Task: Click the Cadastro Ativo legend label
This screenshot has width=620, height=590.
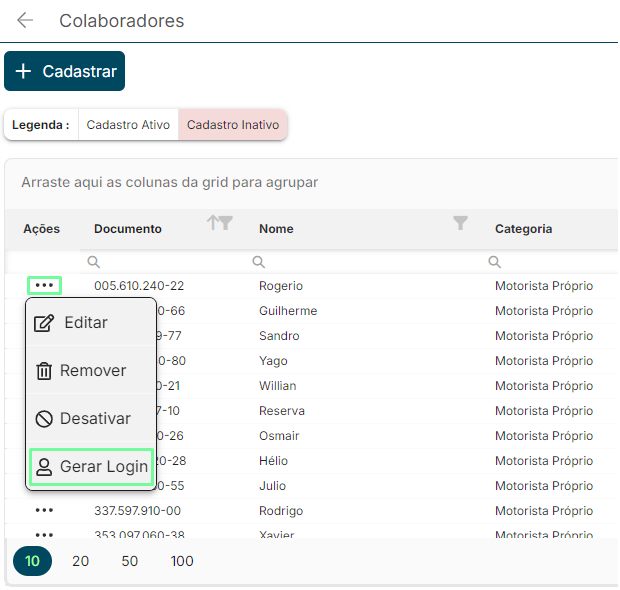Action: 128,125
